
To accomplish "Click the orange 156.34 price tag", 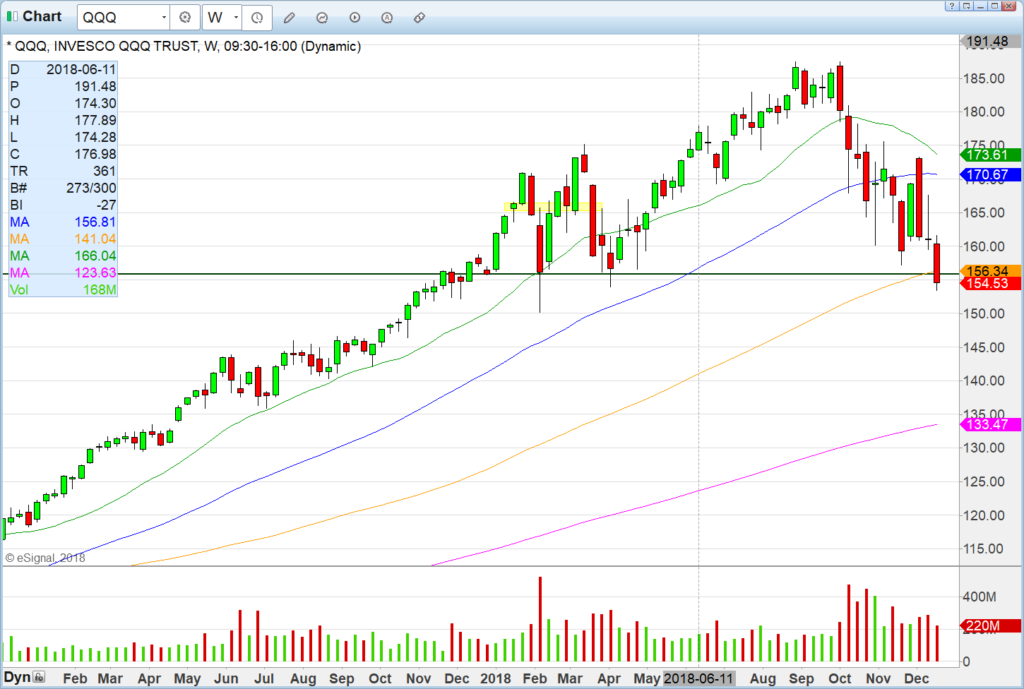I will [x=990, y=270].
